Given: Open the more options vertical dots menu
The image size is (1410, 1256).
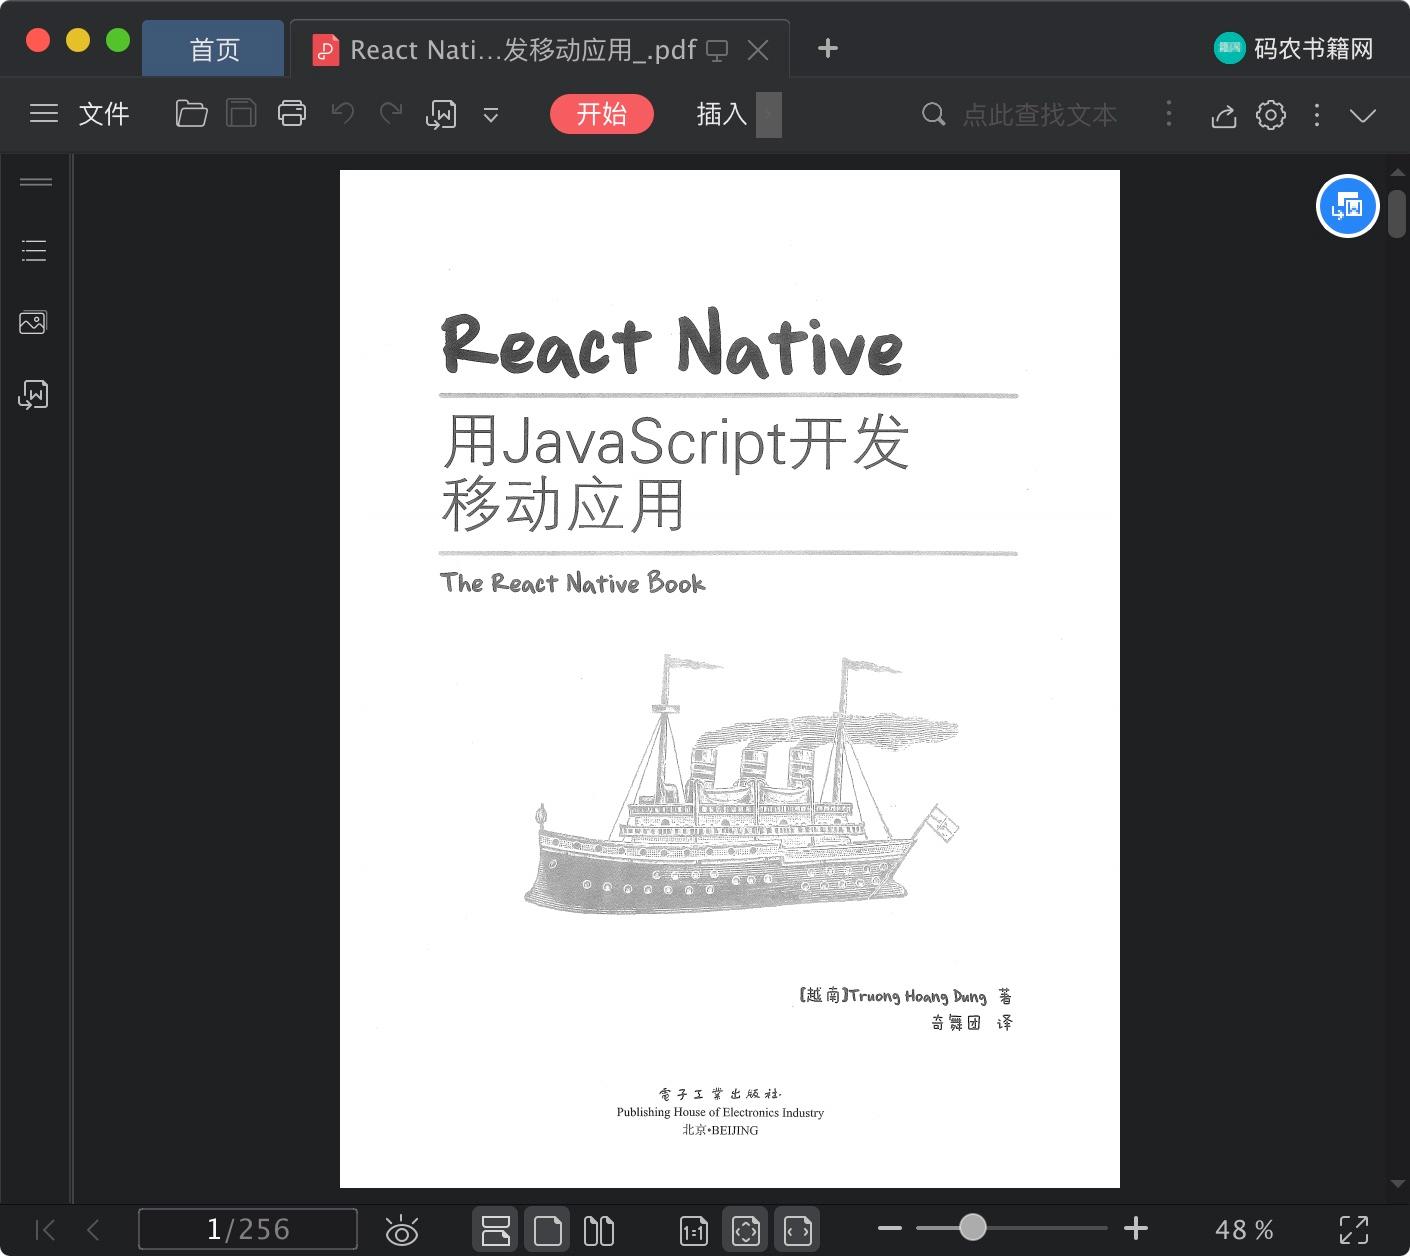Looking at the screenshot, I should click(1317, 115).
